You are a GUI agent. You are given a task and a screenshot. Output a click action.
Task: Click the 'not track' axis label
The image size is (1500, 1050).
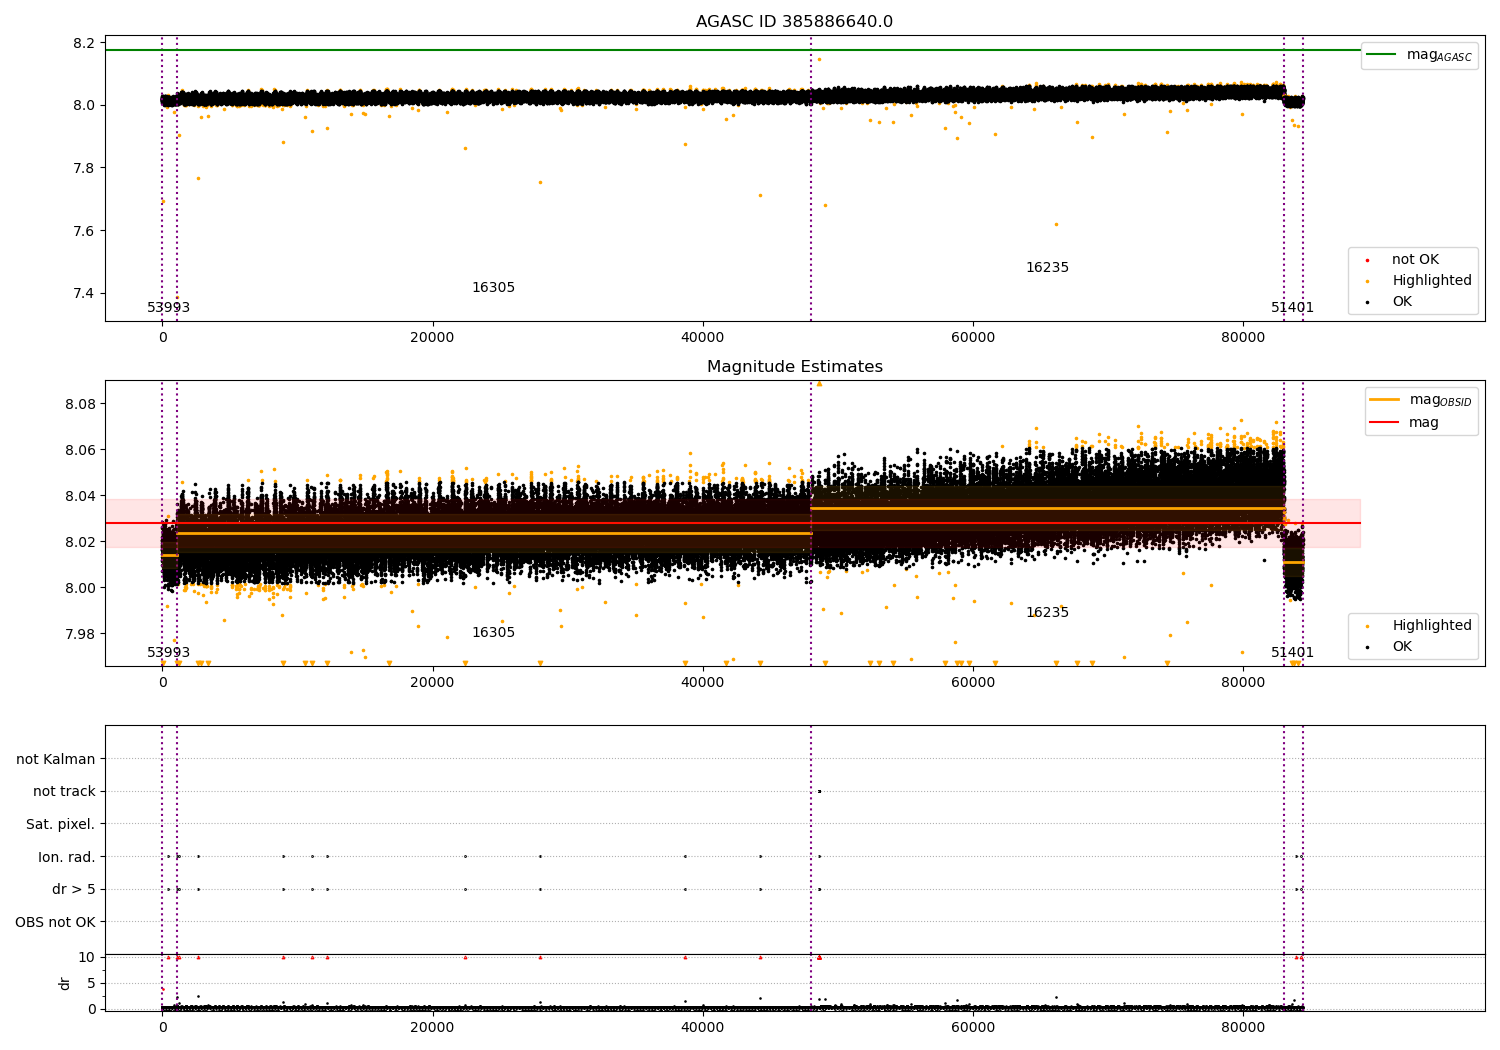pyautogui.click(x=64, y=792)
